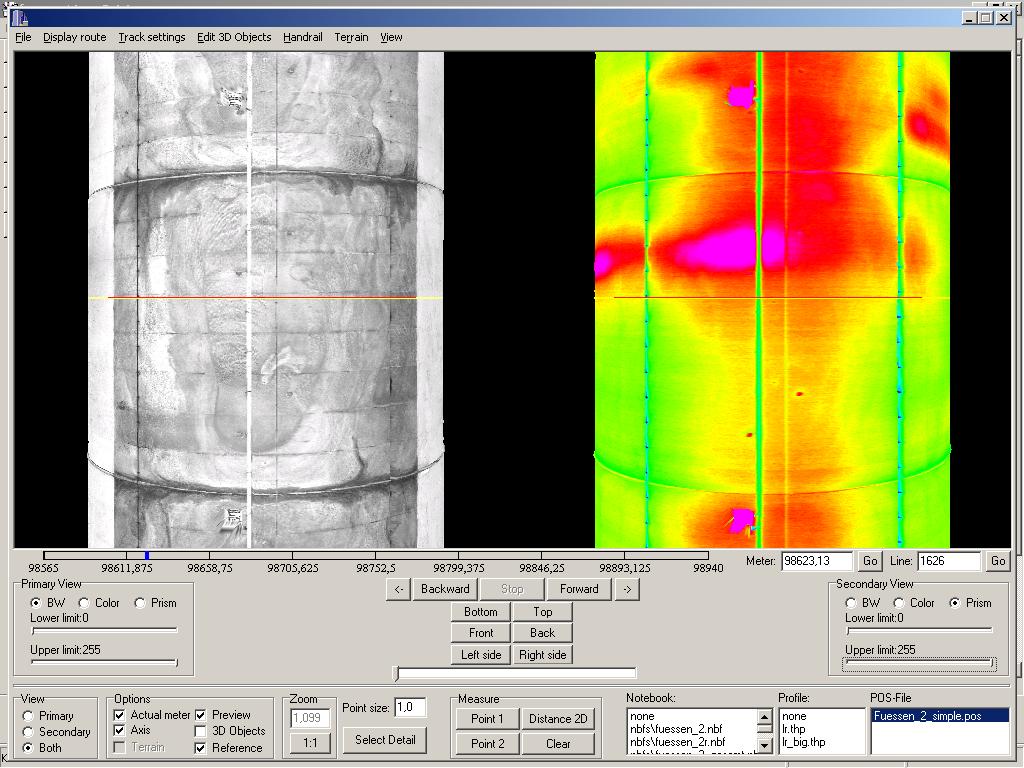Select lr_big.thp in Profile list

(x=804, y=742)
